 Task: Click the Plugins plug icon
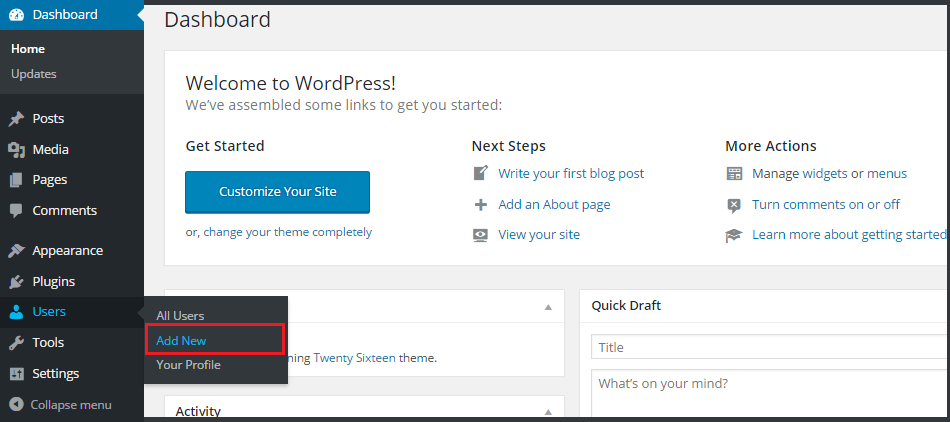16,282
